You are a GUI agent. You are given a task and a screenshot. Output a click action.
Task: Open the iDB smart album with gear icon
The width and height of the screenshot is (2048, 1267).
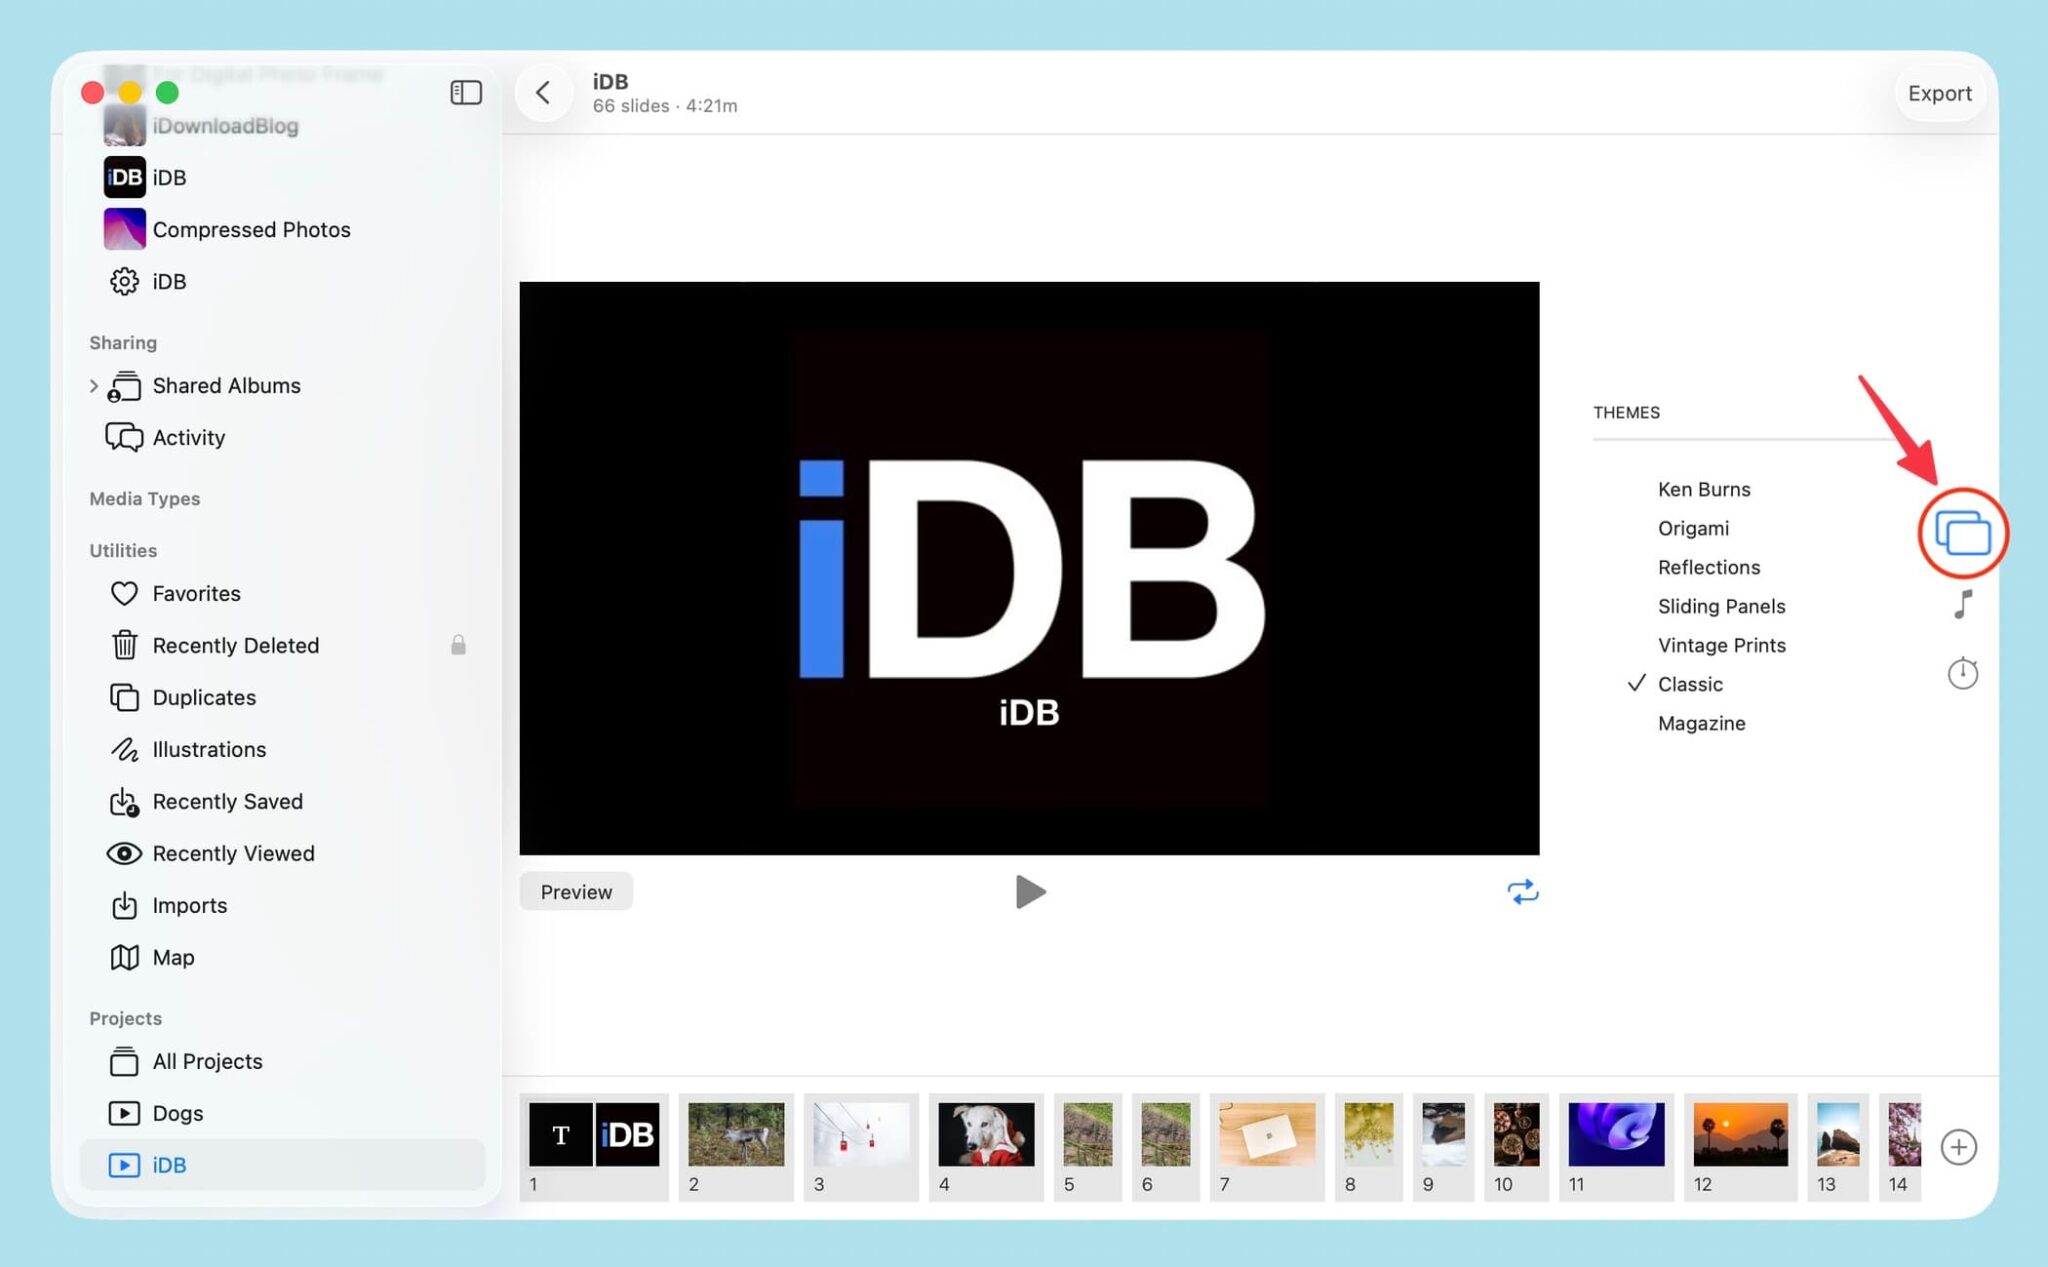pos(168,281)
